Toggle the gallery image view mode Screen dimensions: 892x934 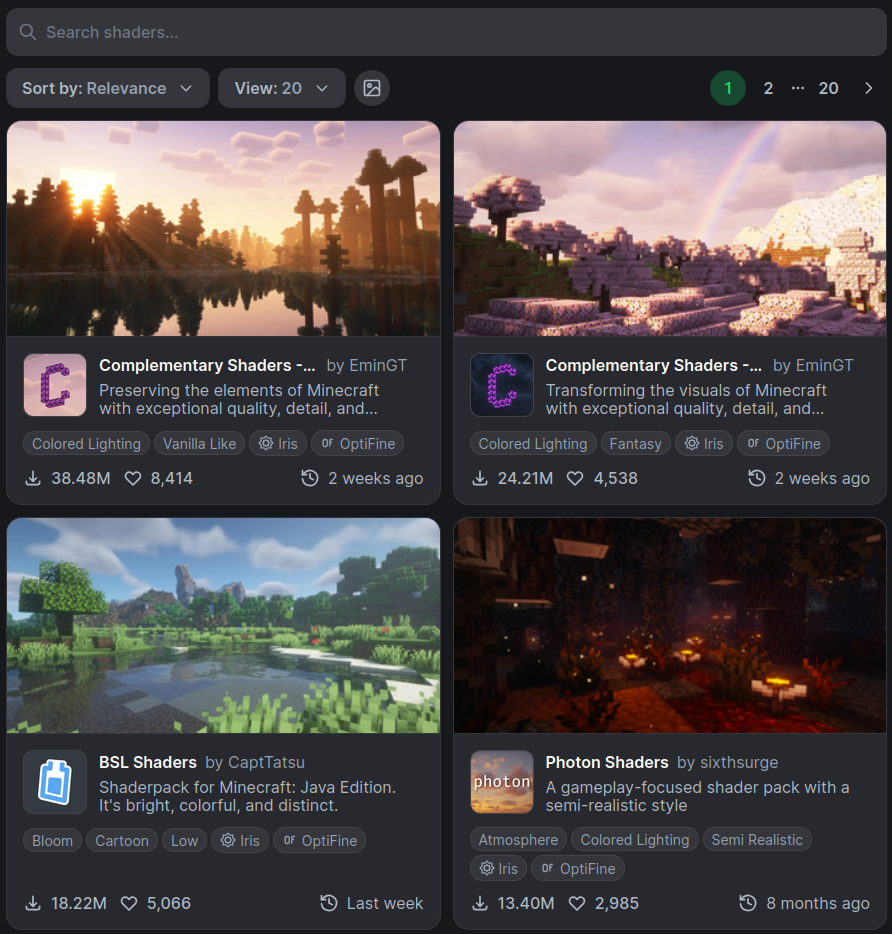(370, 88)
